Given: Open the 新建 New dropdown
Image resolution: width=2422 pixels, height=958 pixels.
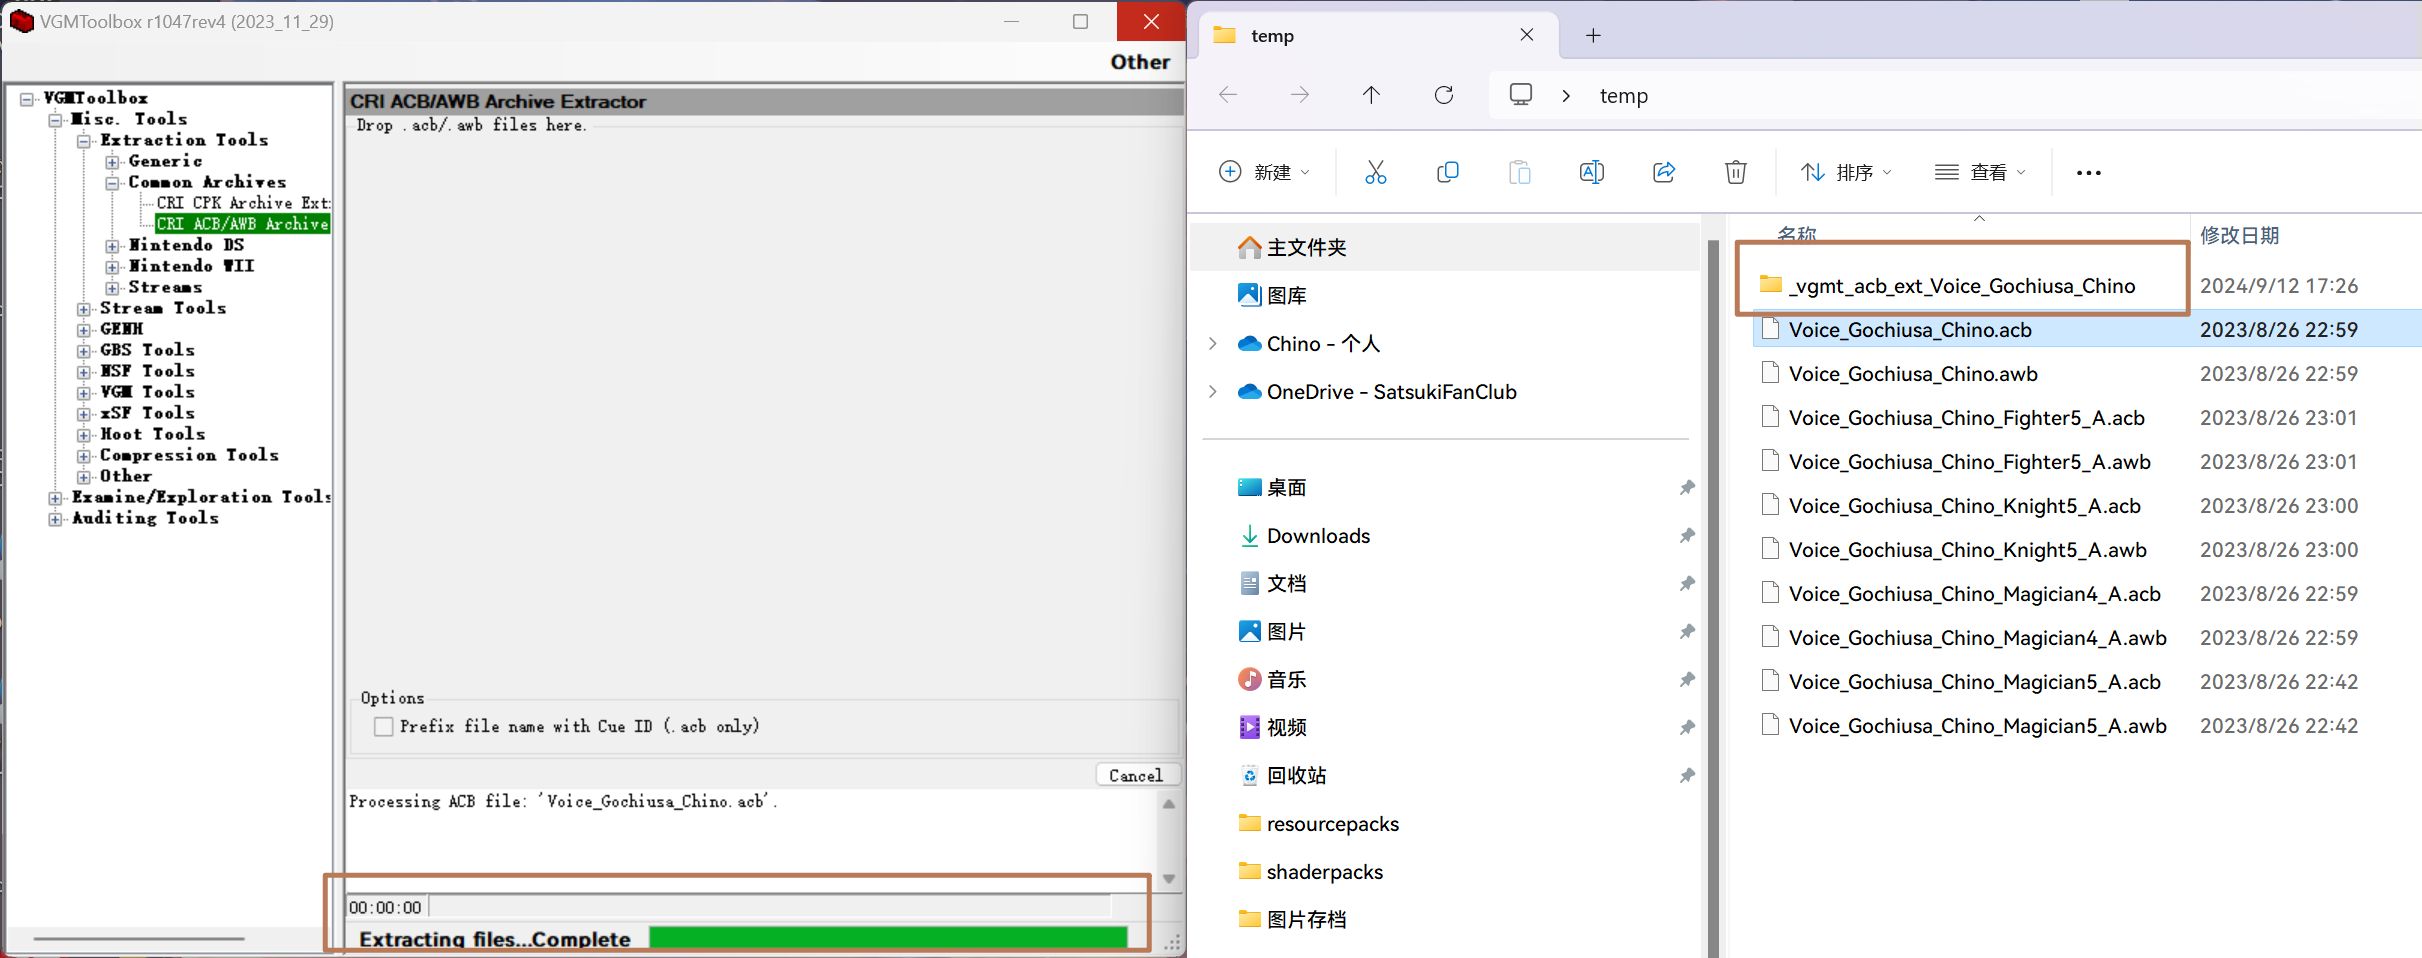Looking at the screenshot, I should [x=1264, y=172].
